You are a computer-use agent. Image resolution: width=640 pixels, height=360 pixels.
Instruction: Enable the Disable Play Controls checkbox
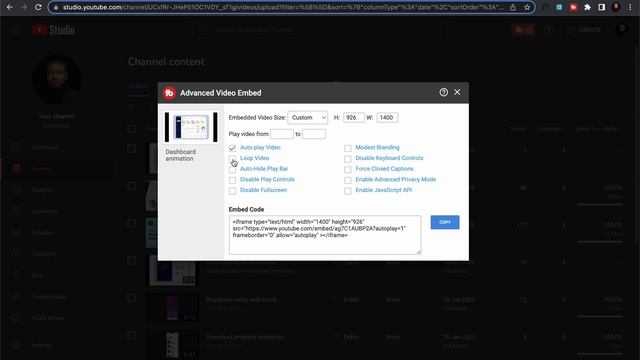232,180
